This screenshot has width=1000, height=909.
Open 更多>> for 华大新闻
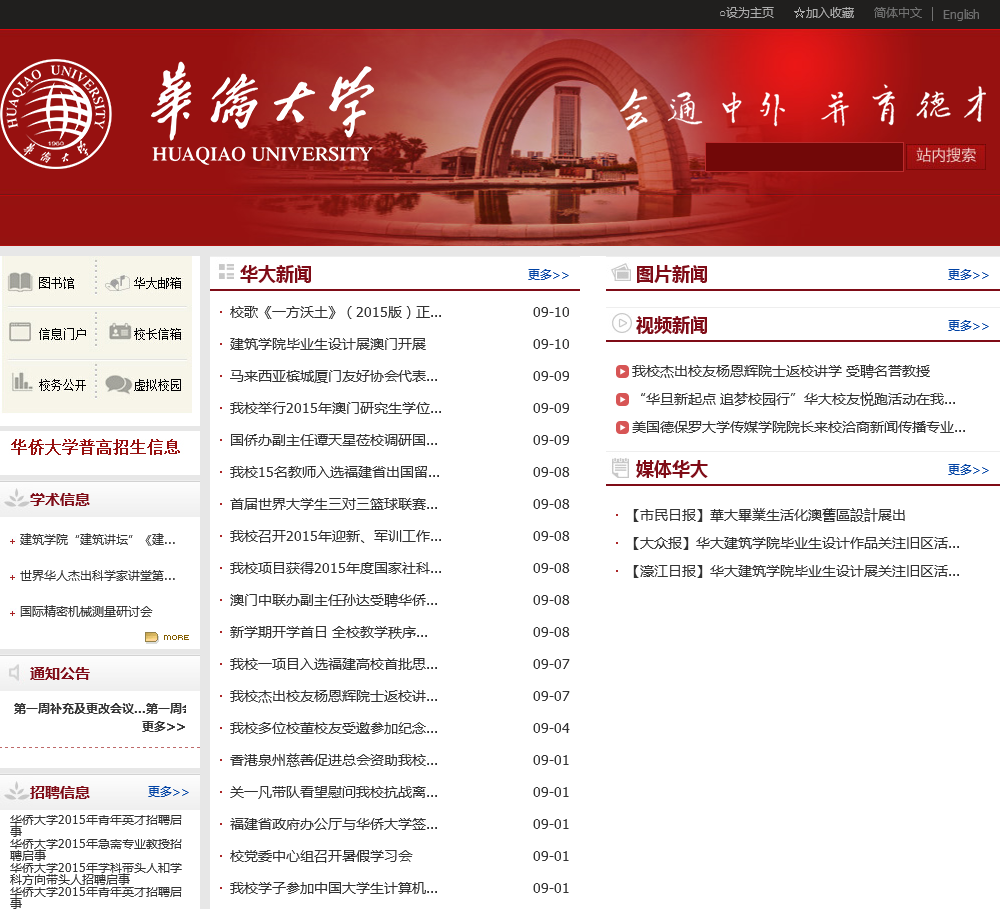click(x=548, y=275)
